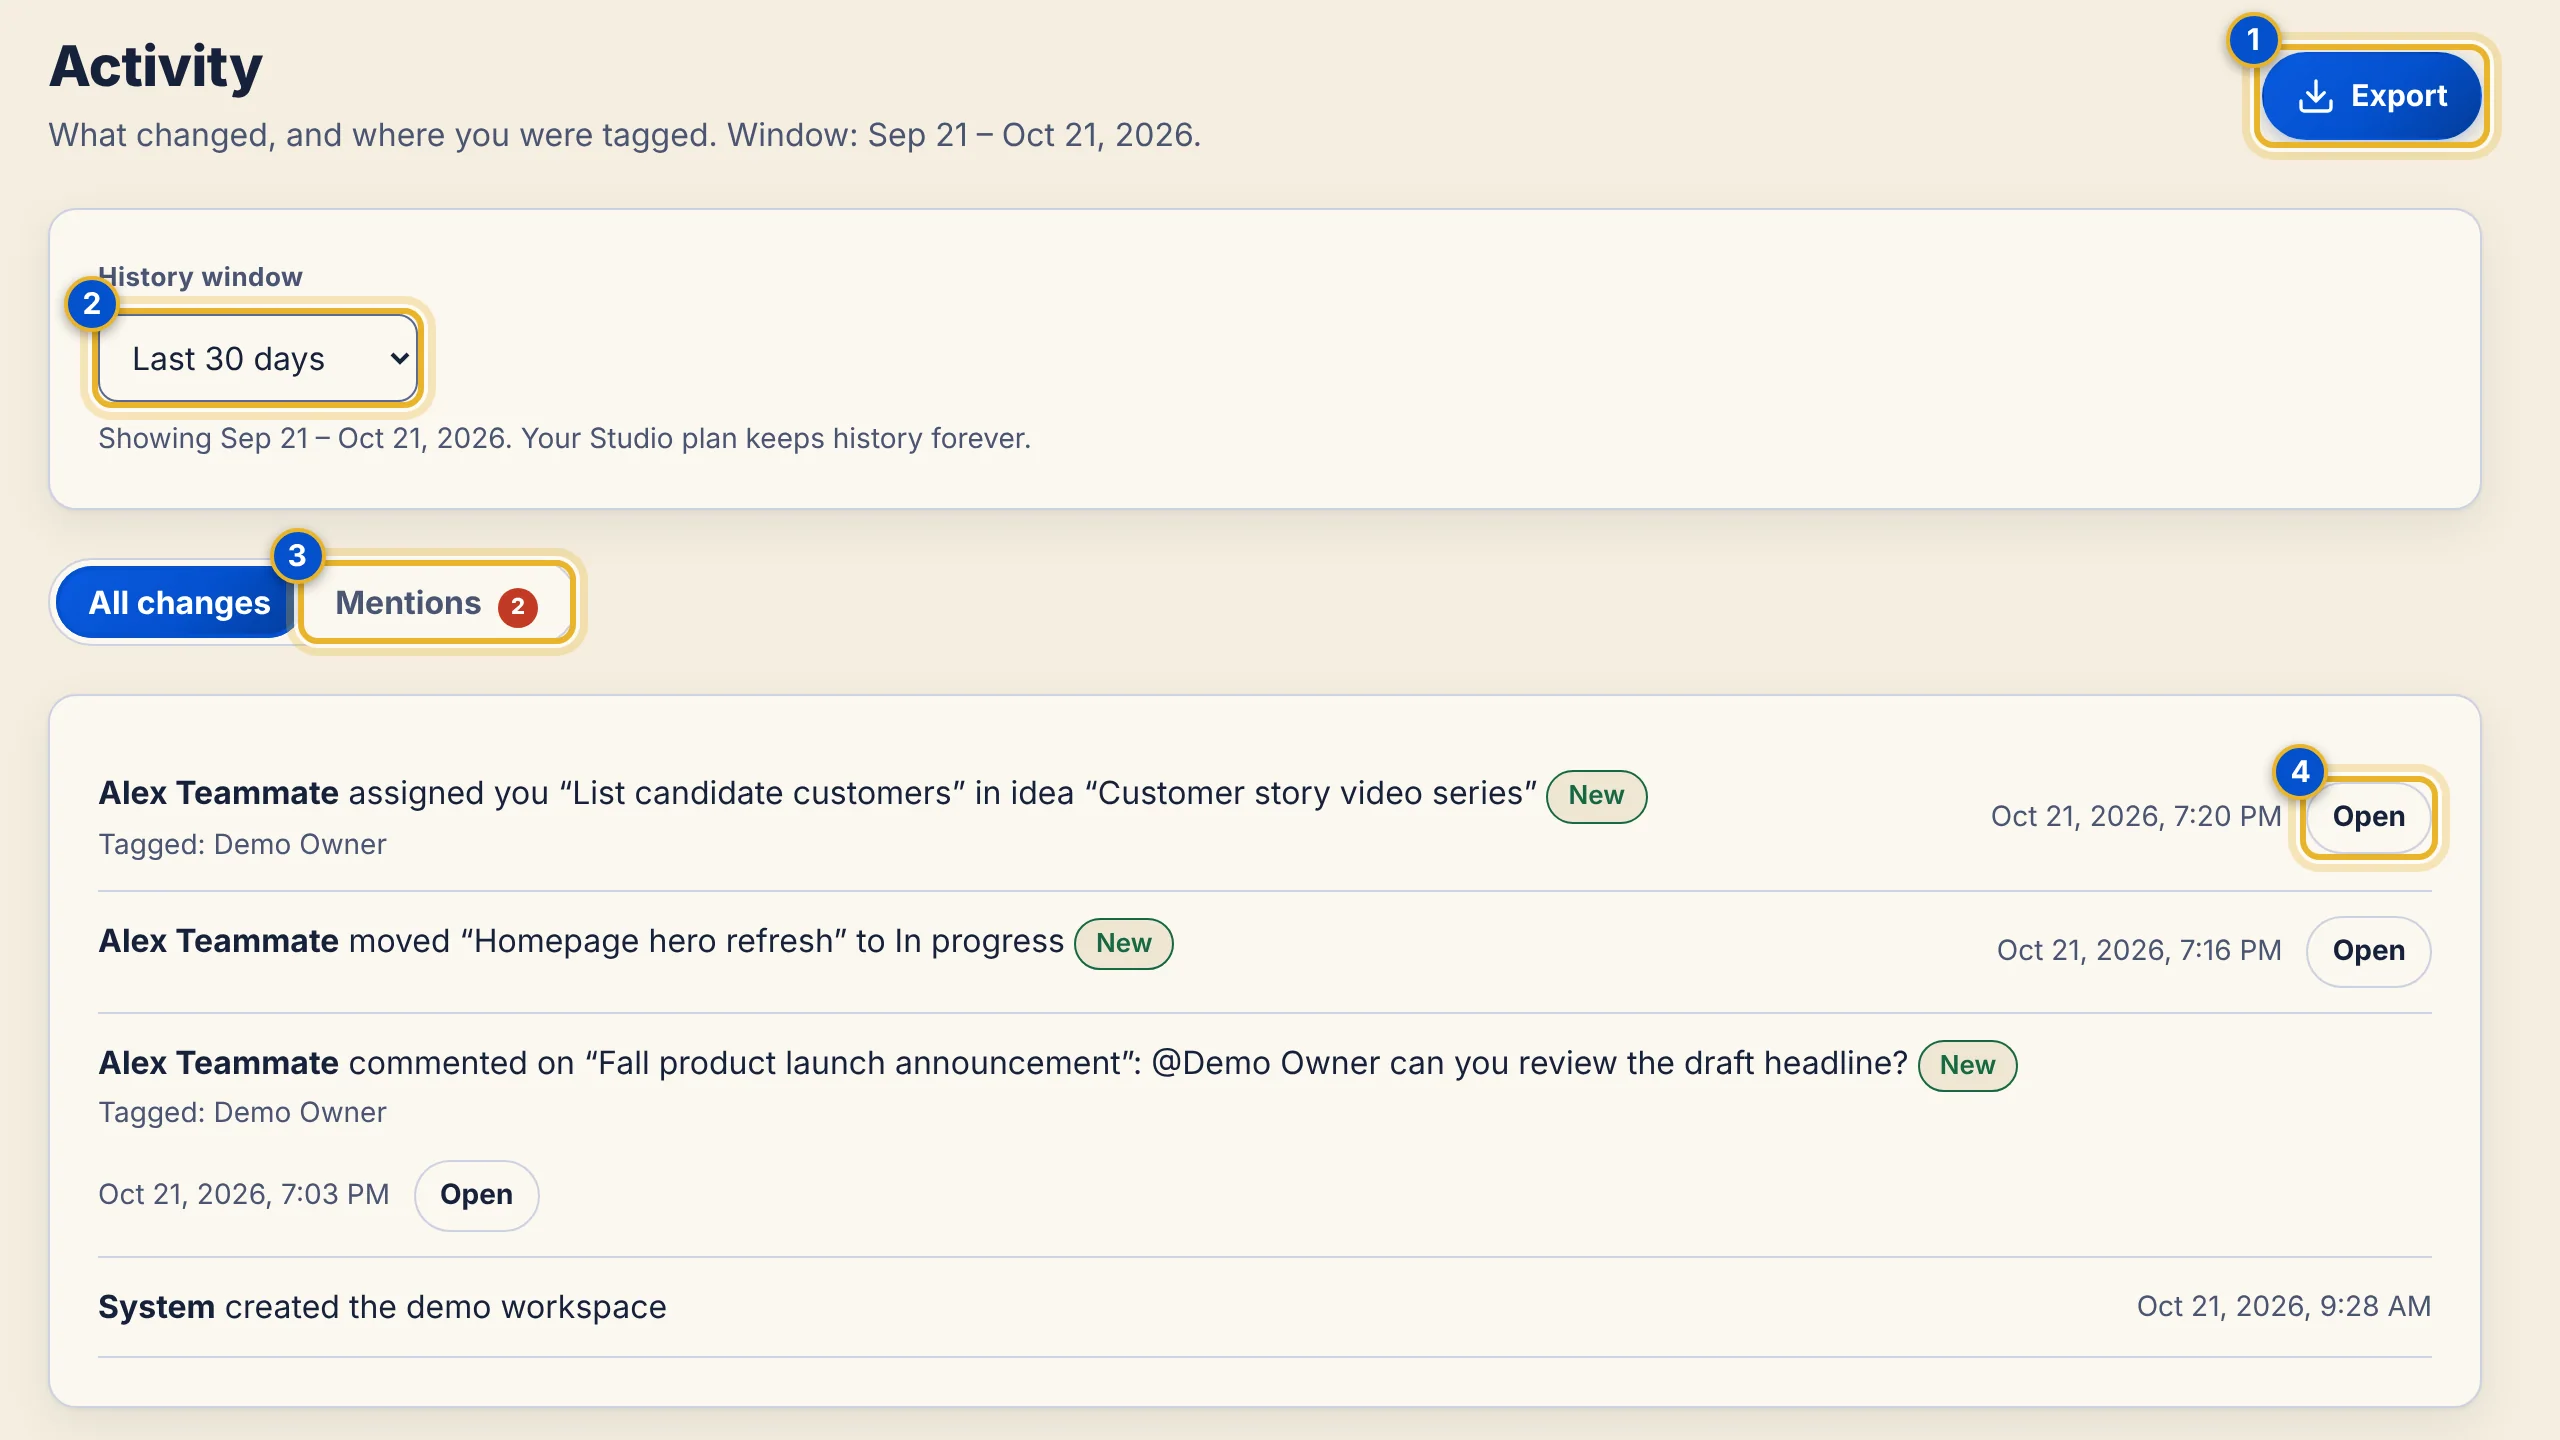Click New badge on Fall product launch row

point(1967,1065)
